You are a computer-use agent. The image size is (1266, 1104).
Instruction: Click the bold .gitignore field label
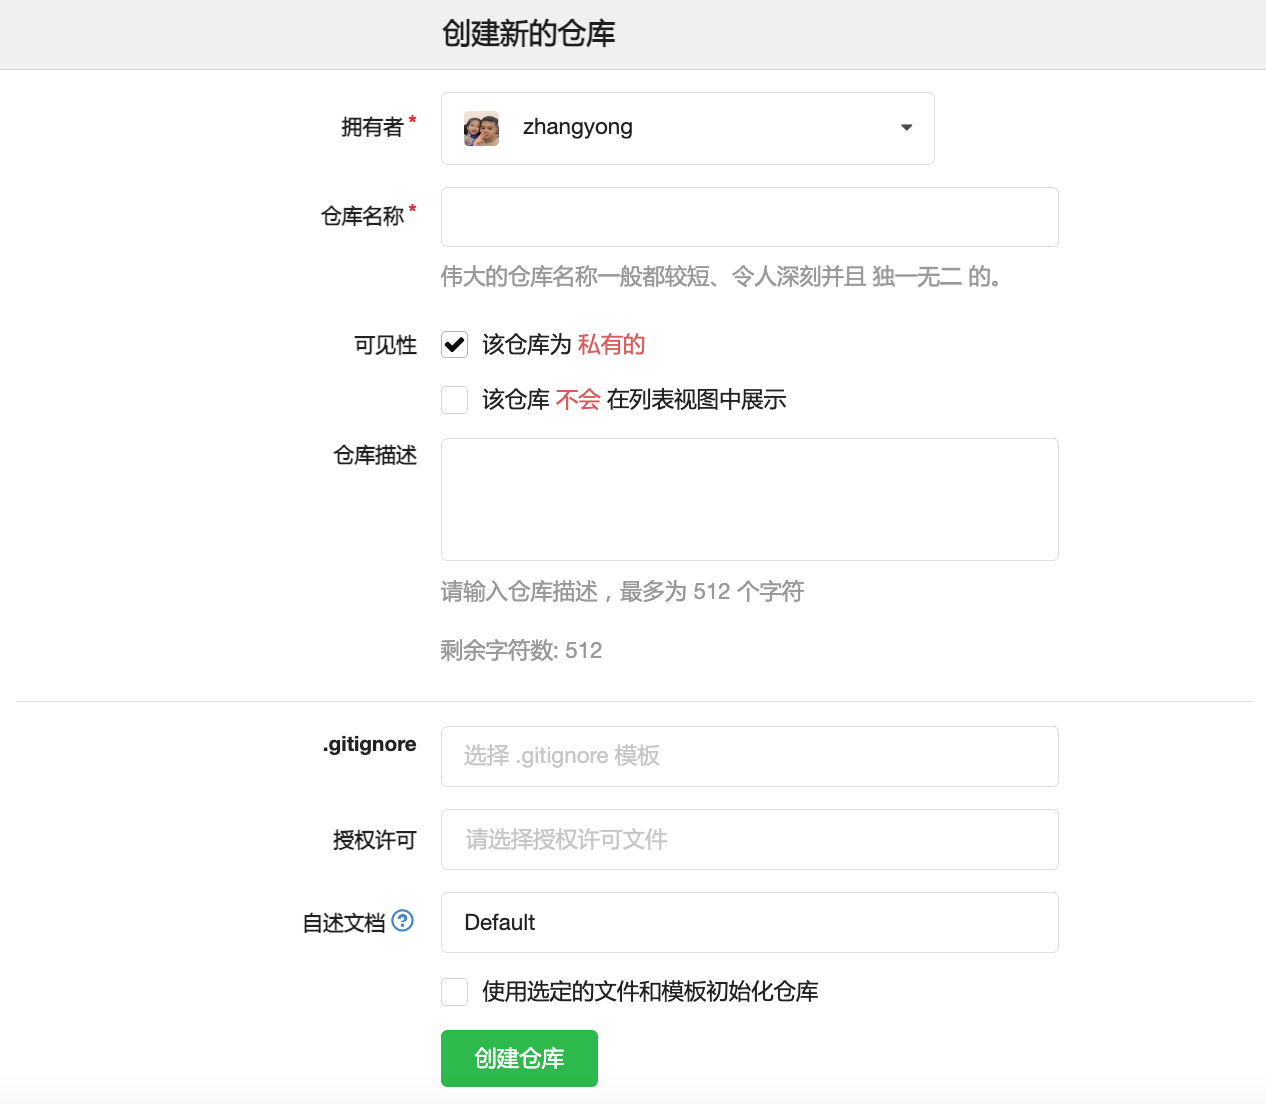point(369,744)
